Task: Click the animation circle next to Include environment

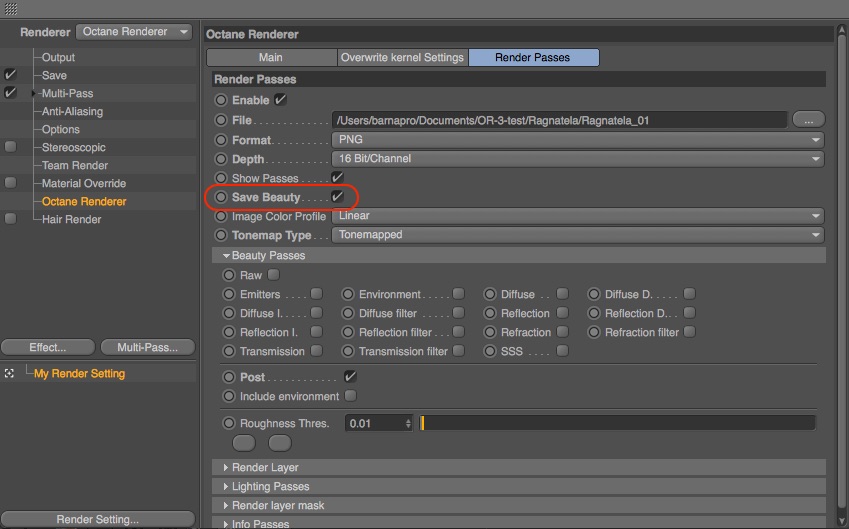Action: click(x=229, y=396)
